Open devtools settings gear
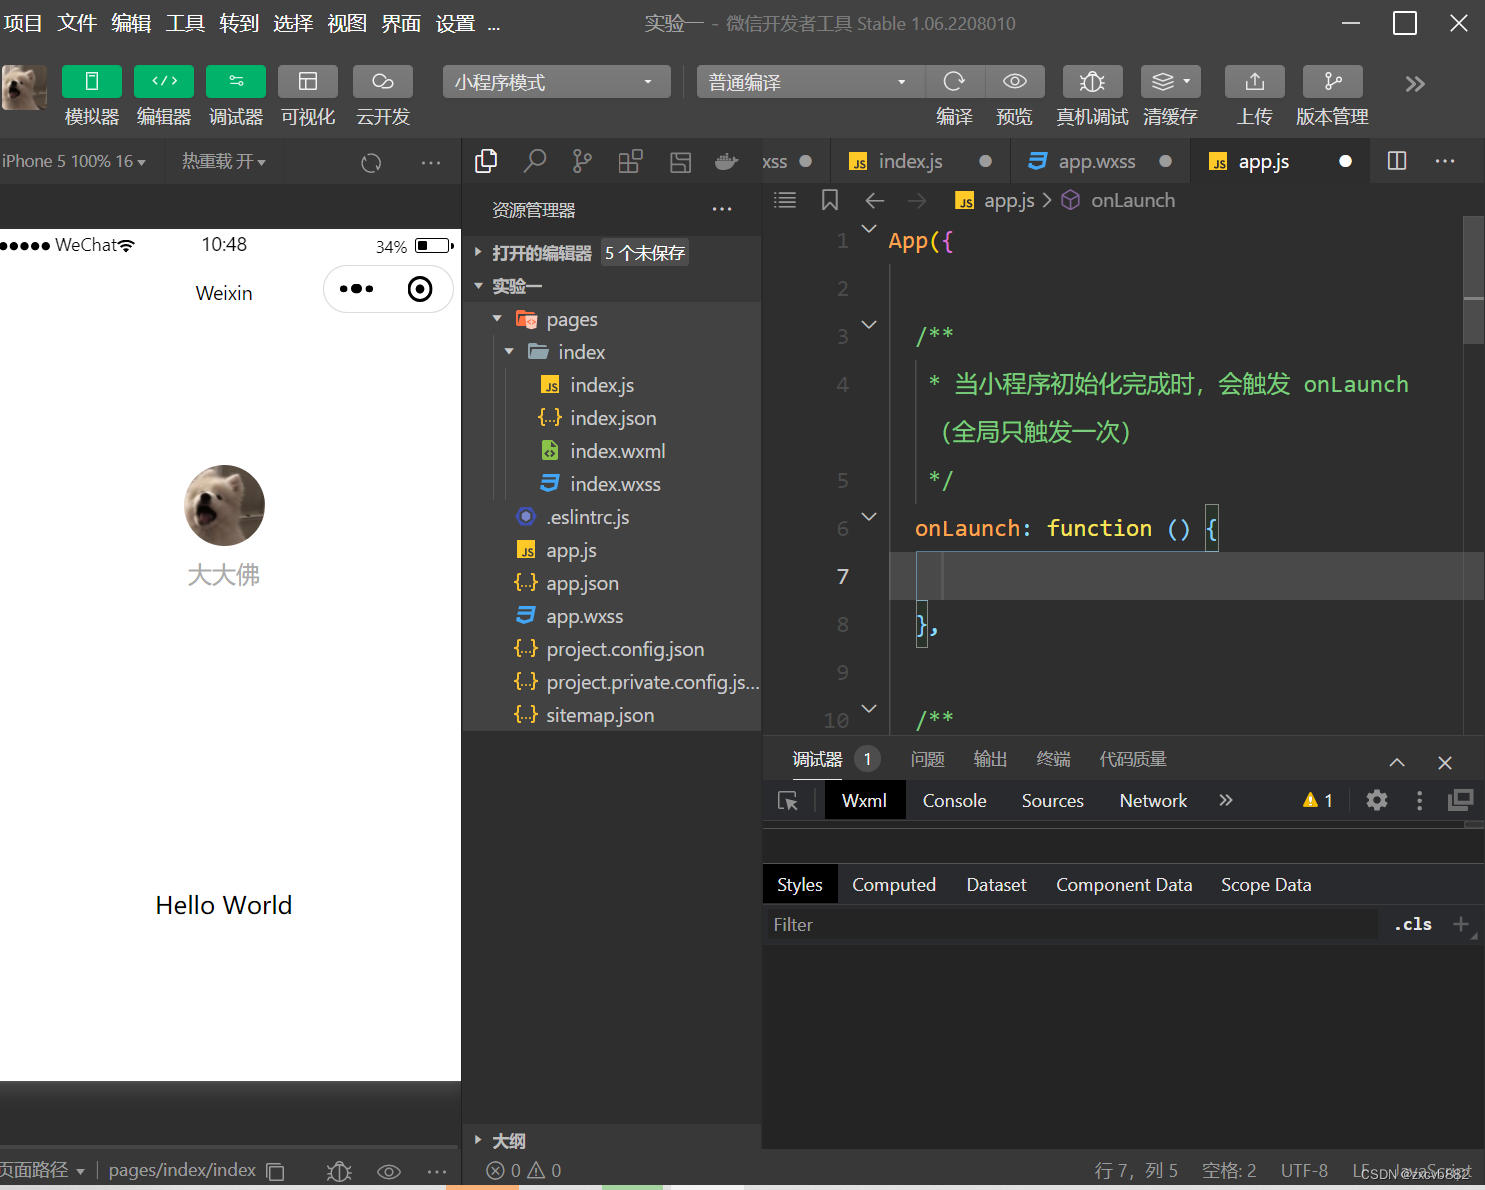Image resolution: width=1485 pixels, height=1190 pixels. tap(1377, 800)
